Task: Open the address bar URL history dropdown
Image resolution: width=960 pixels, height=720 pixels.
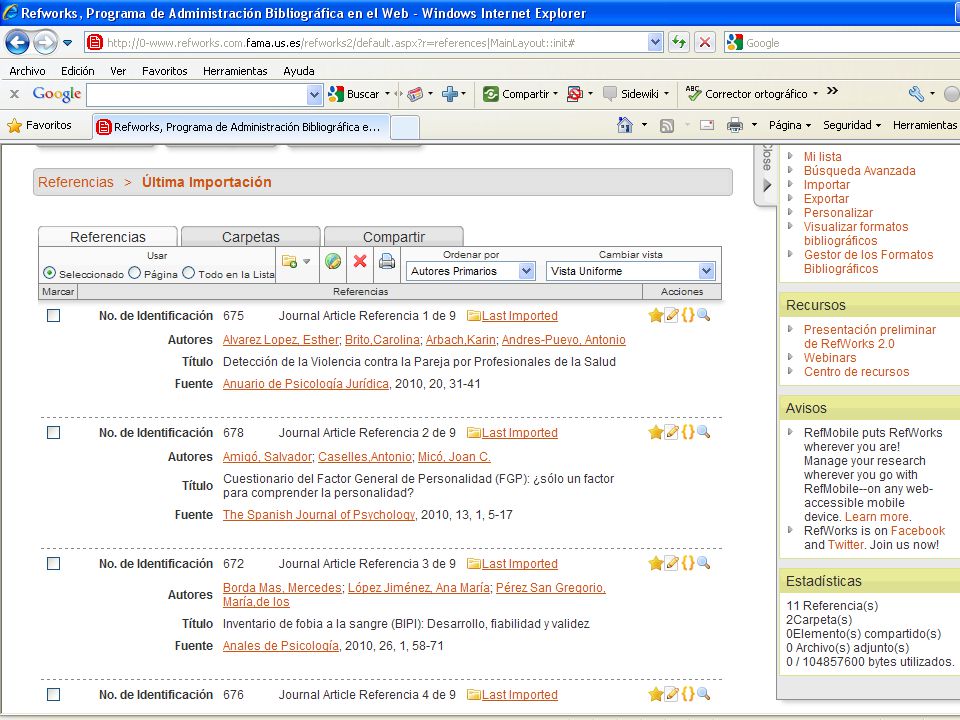Action: point(655,42)
